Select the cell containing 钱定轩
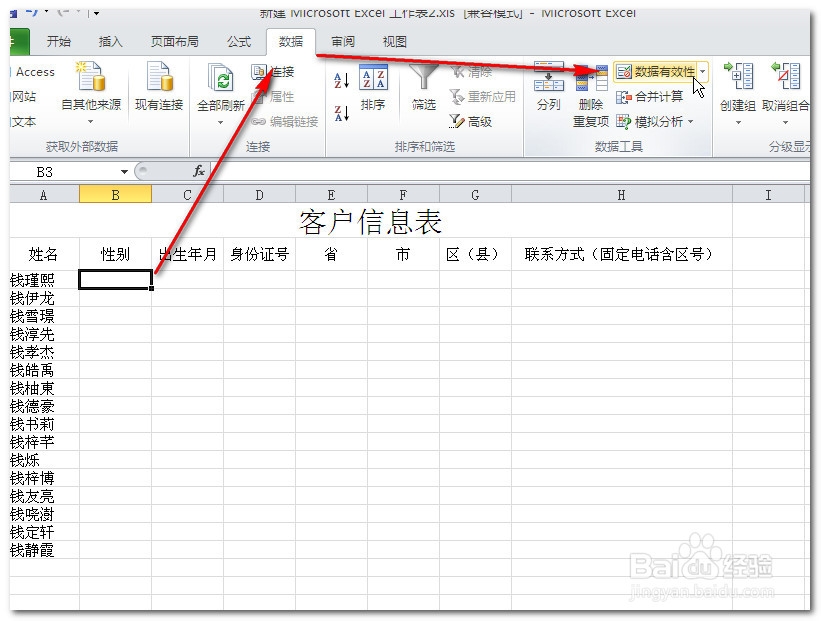The height and width of the screenshot is (621, 821). (x=44, y=532)
